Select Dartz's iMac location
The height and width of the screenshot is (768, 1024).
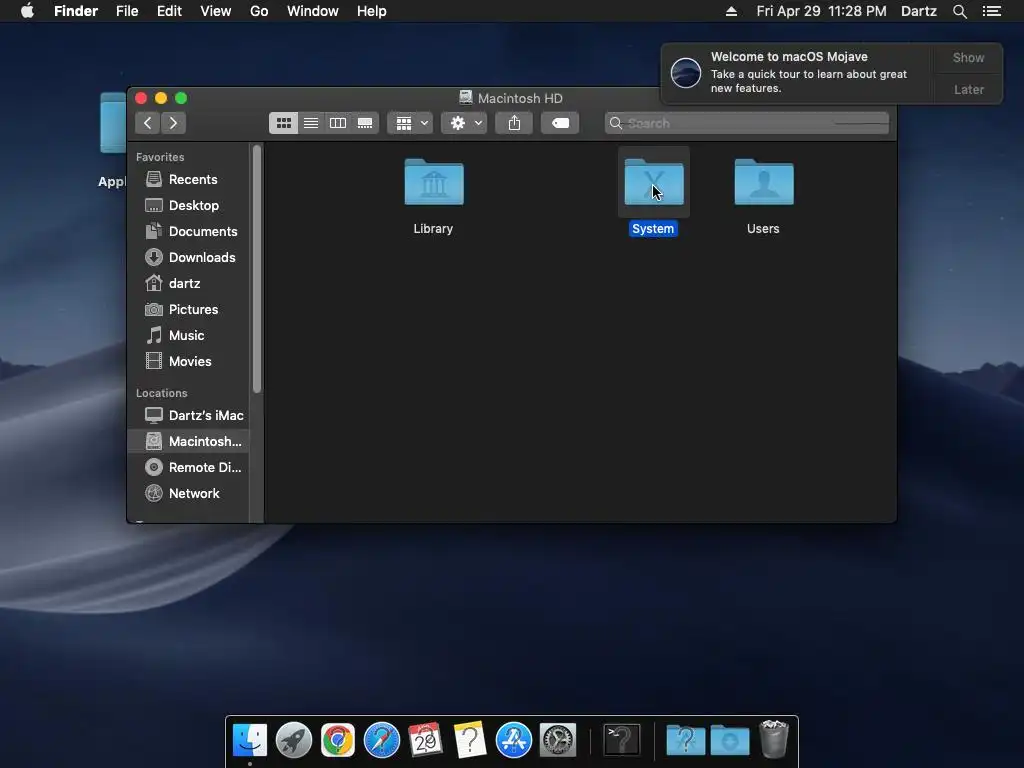pos(189,415)
